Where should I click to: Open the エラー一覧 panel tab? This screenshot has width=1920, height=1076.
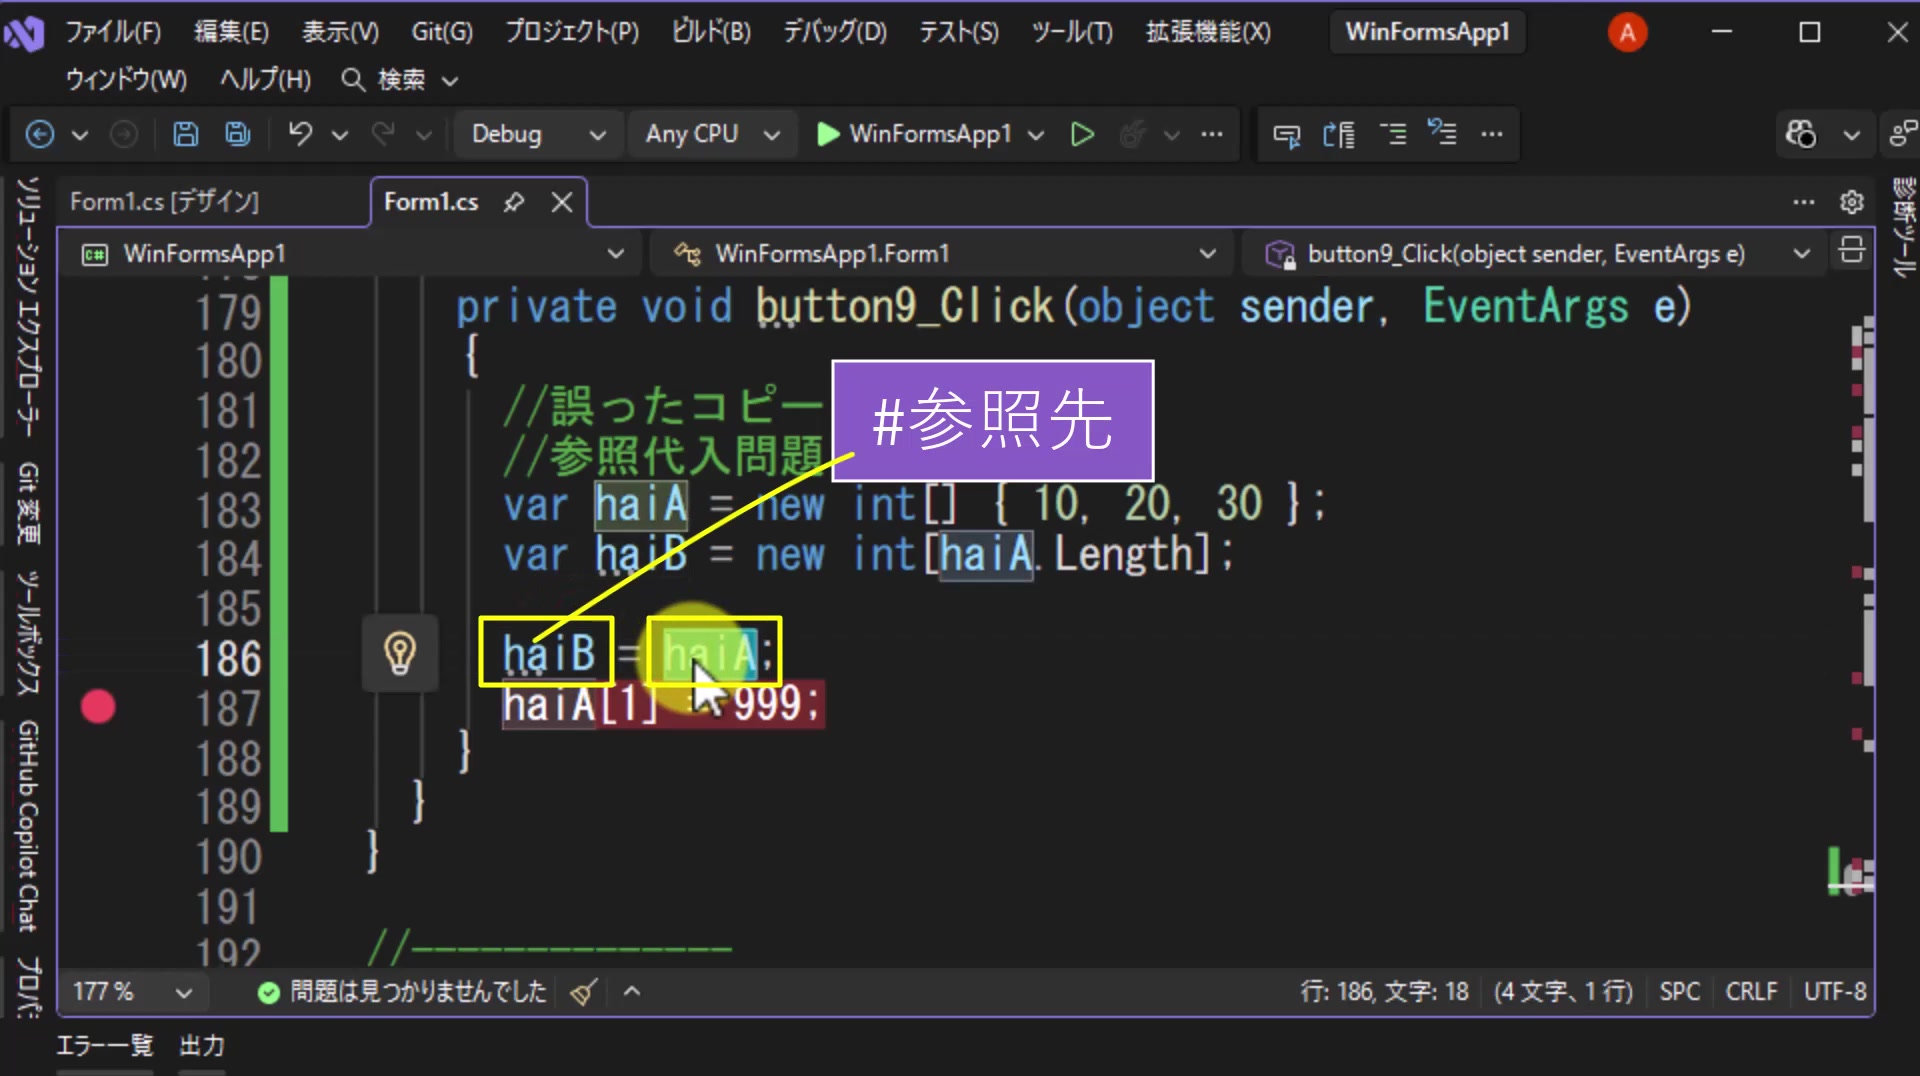pyautogui.click(x=104, y=1046)
